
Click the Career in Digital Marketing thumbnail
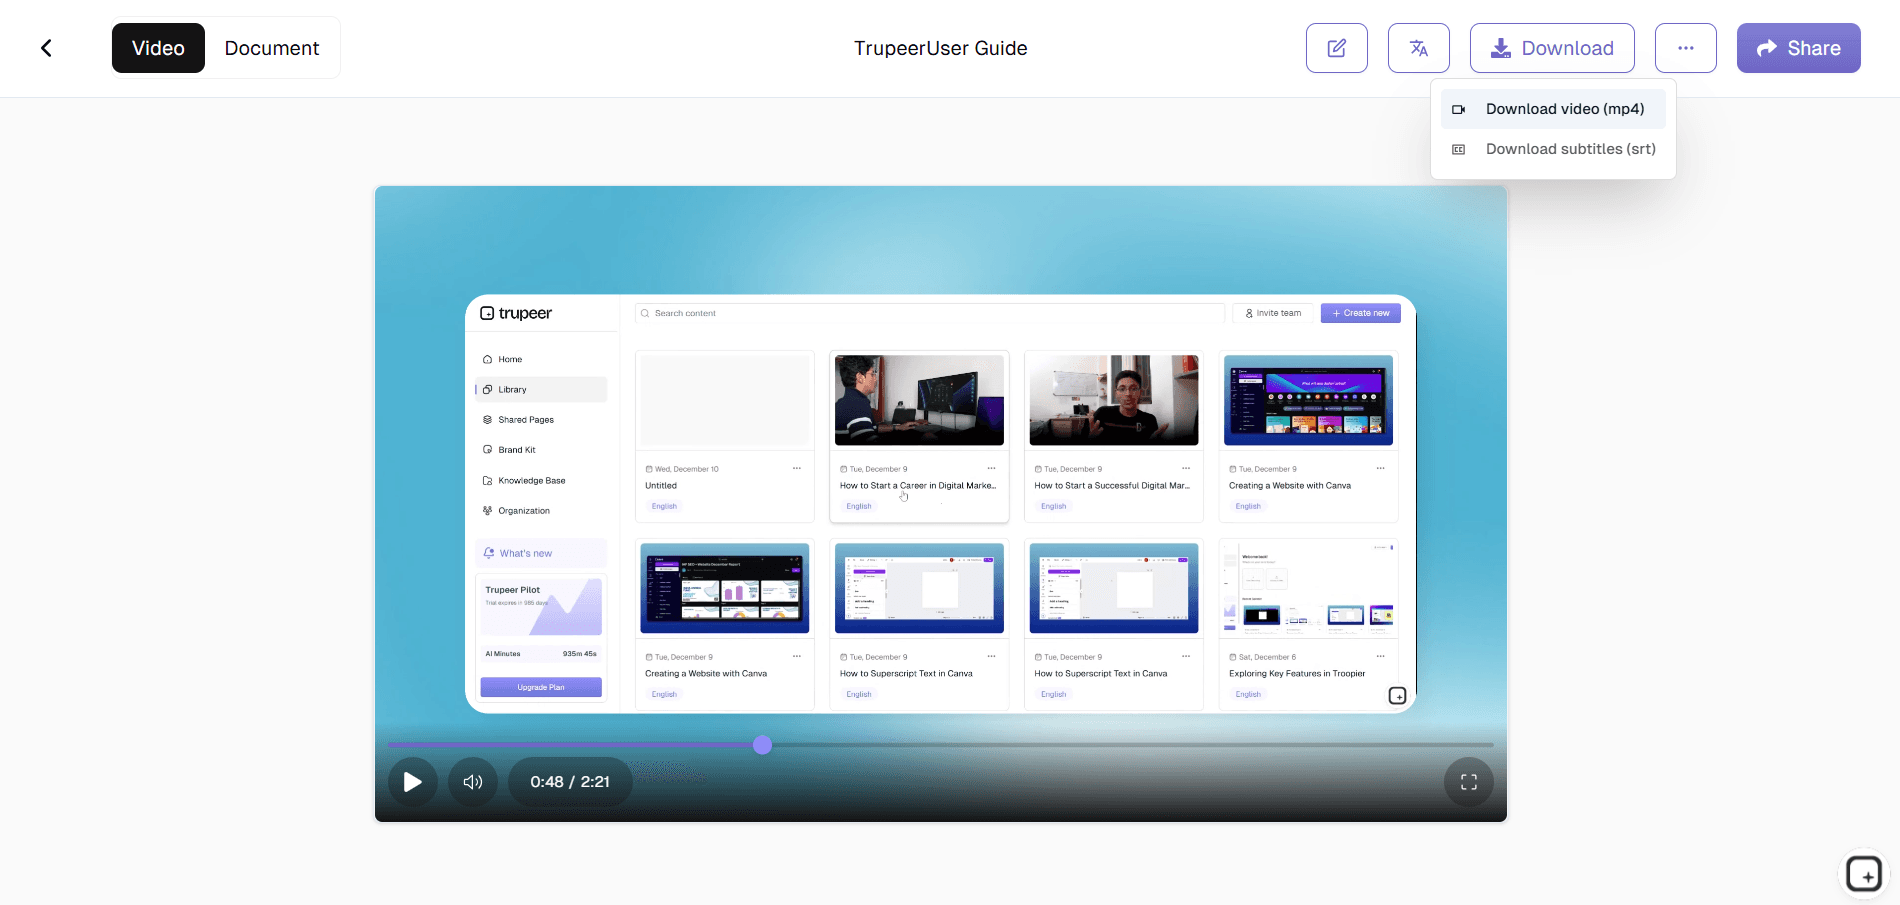(919, 400)
